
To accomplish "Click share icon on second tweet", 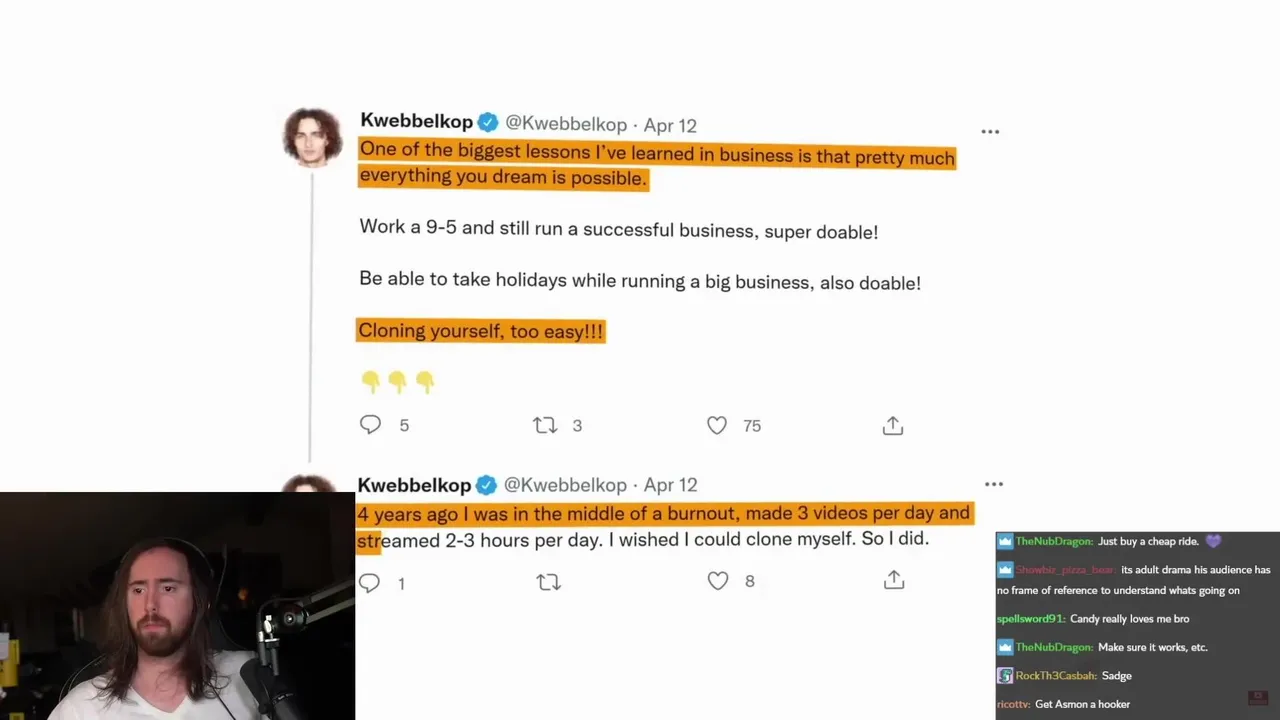I will (894, 581).
